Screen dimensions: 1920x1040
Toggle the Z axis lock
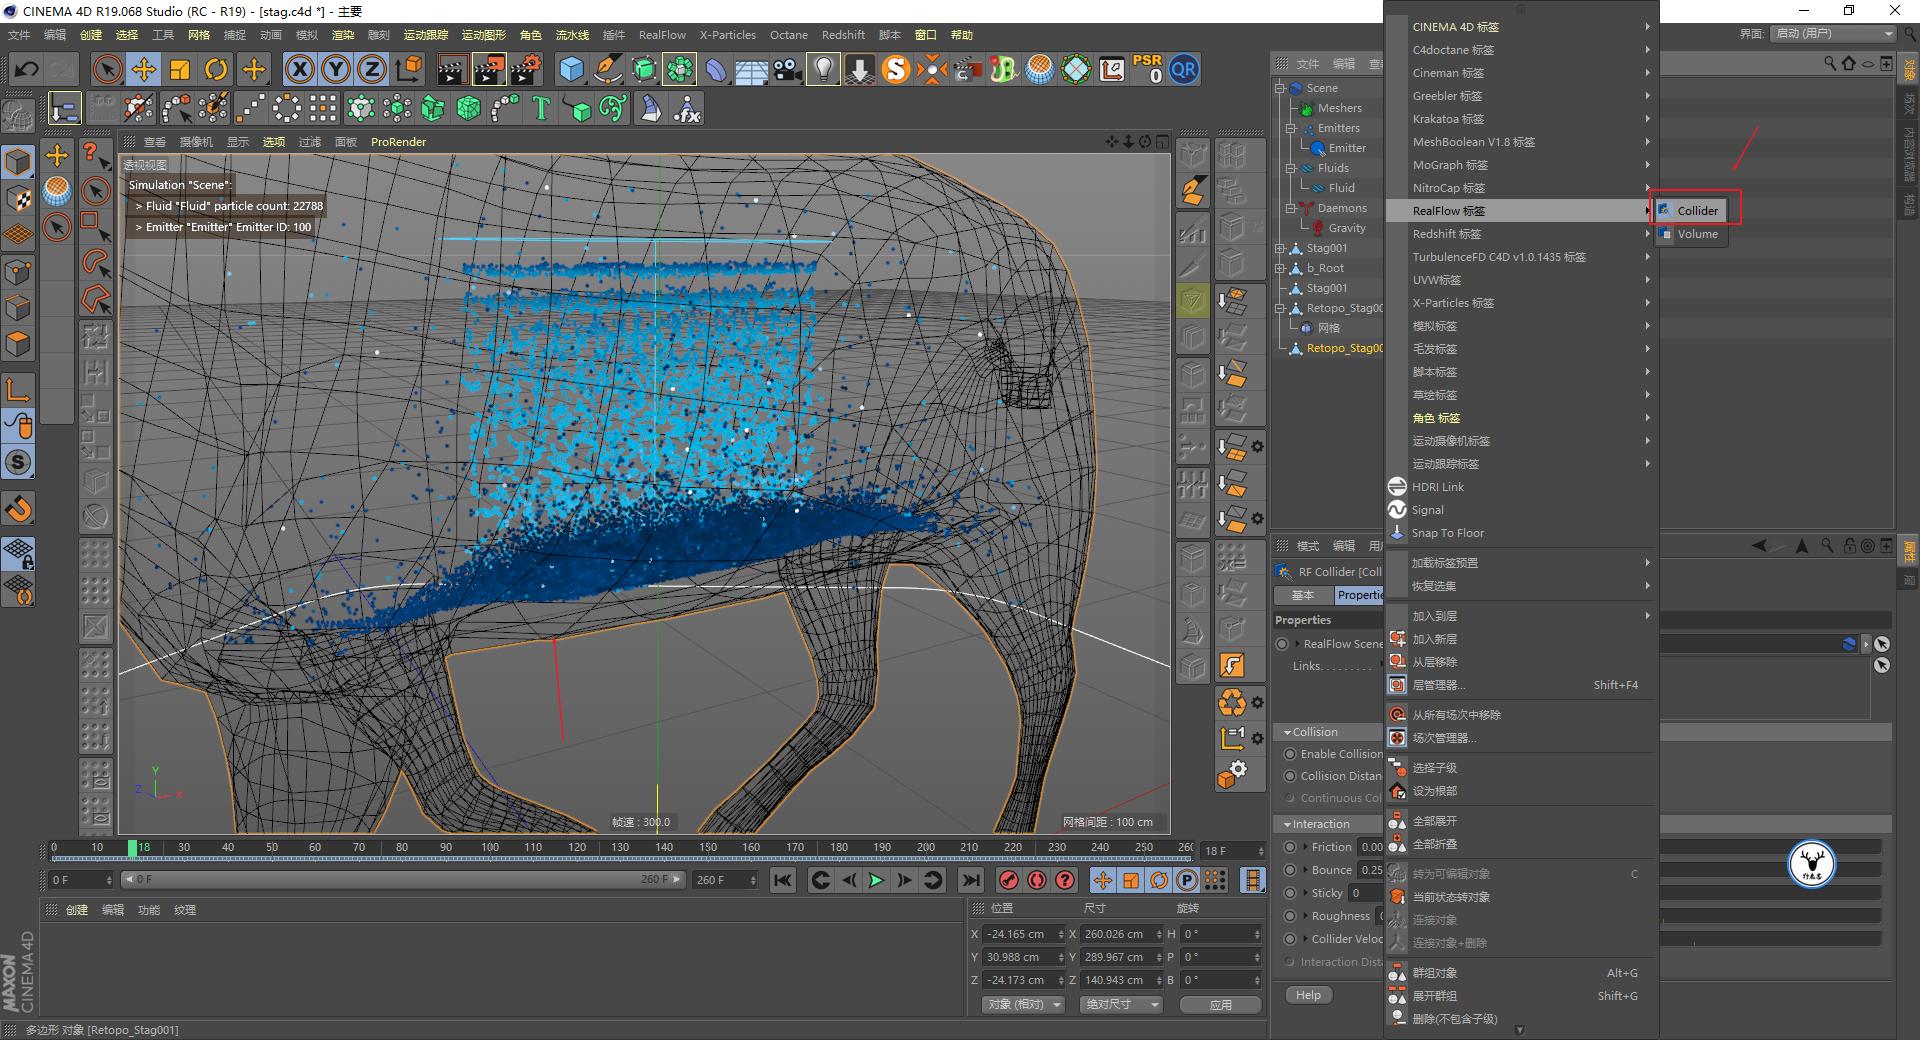(371, 69)
